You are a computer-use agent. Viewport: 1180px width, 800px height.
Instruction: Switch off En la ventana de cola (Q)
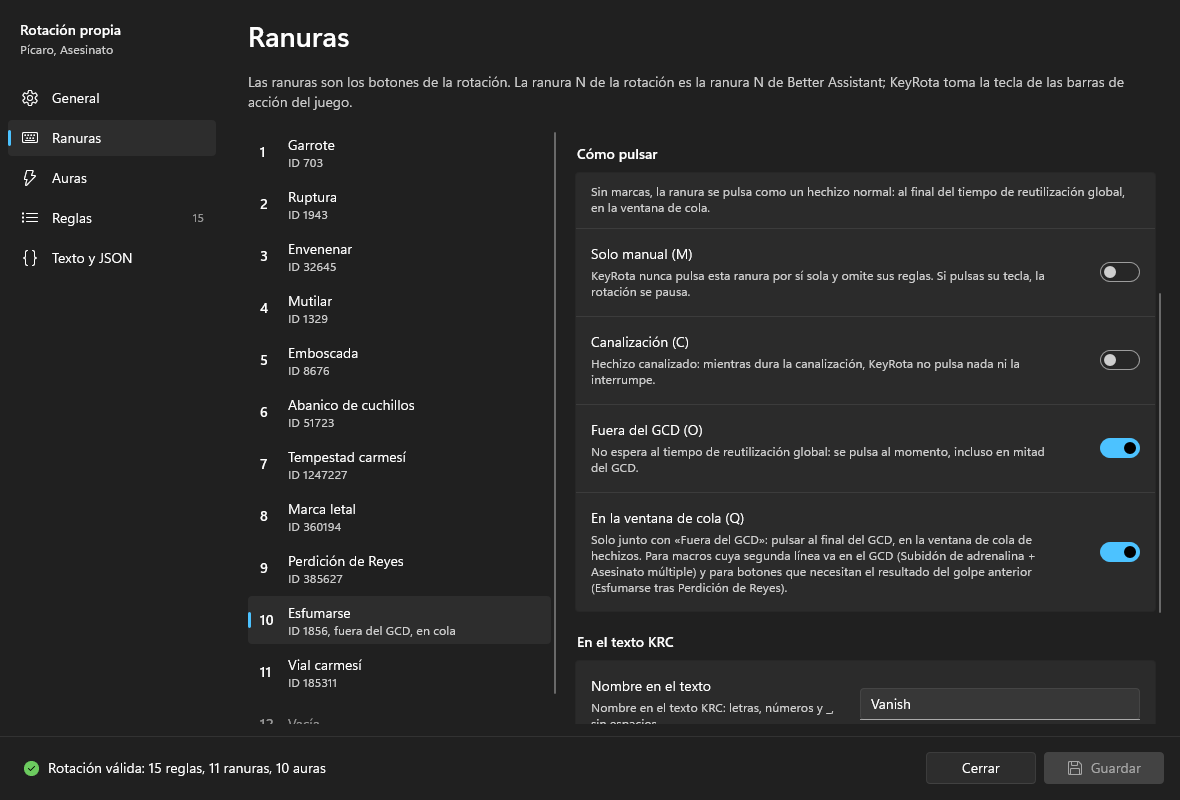(1119, 552)
